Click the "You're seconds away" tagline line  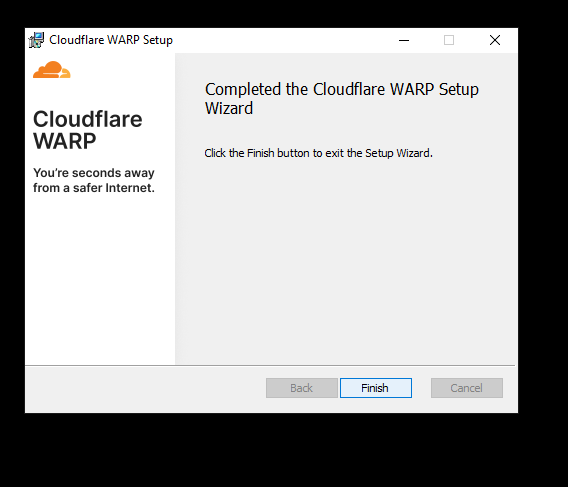94,173
